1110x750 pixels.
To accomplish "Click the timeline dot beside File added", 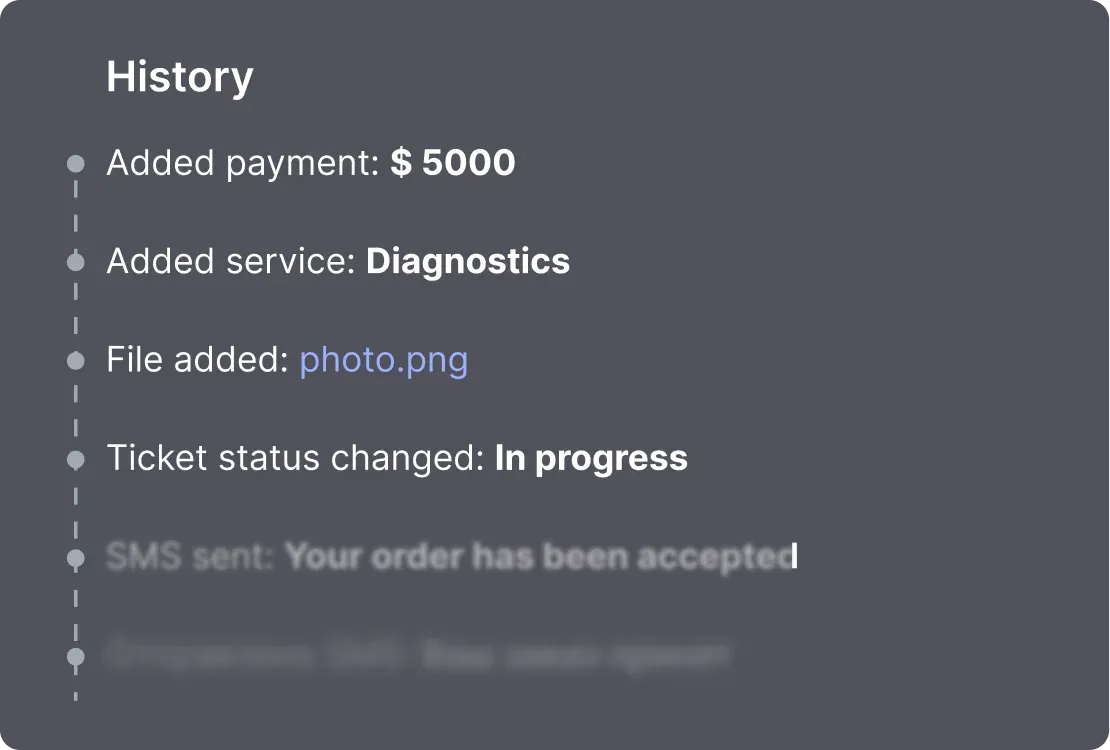I will click(x=76, y=360).
